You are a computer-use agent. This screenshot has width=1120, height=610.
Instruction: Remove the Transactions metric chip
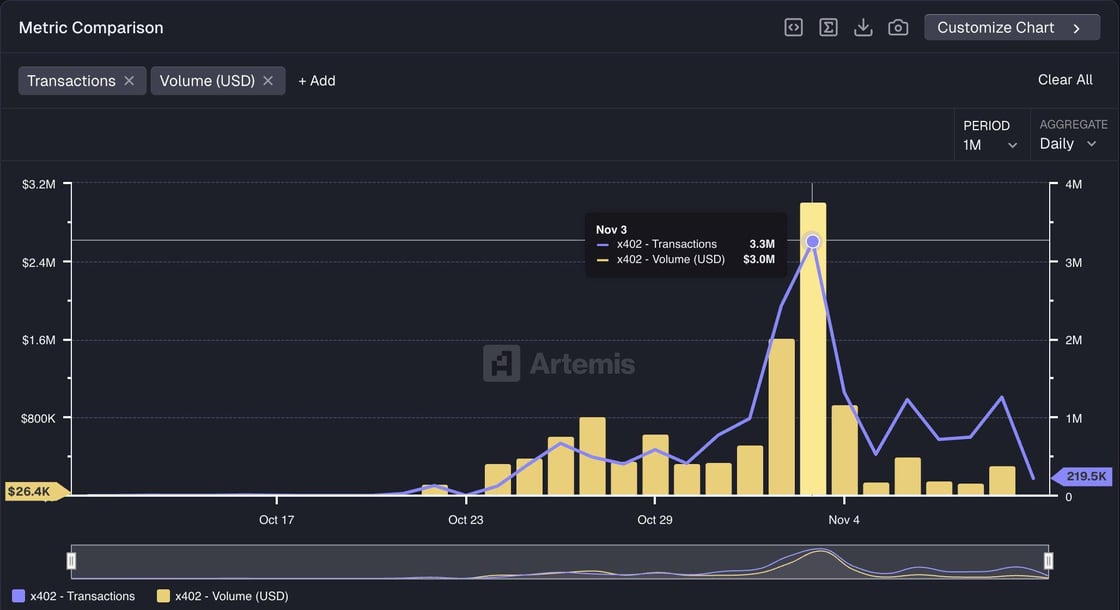coord(129,81)
